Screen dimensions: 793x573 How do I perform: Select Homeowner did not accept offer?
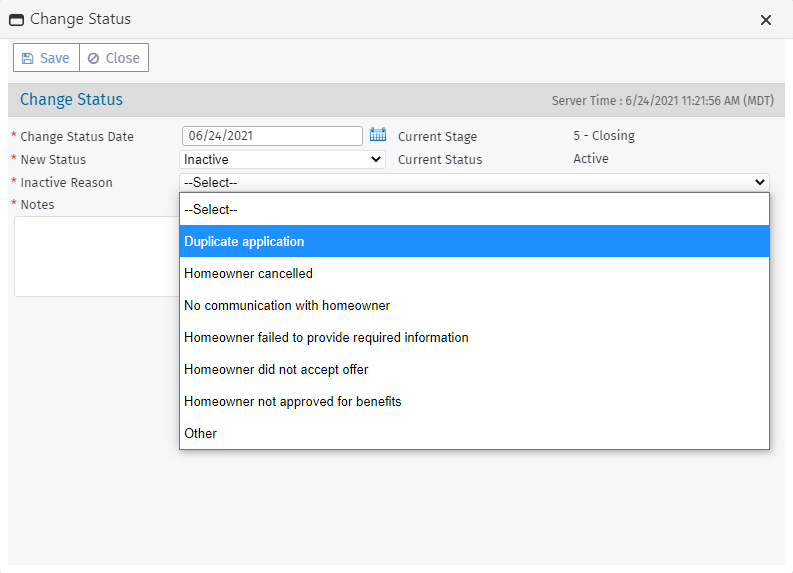coord(474,370)
